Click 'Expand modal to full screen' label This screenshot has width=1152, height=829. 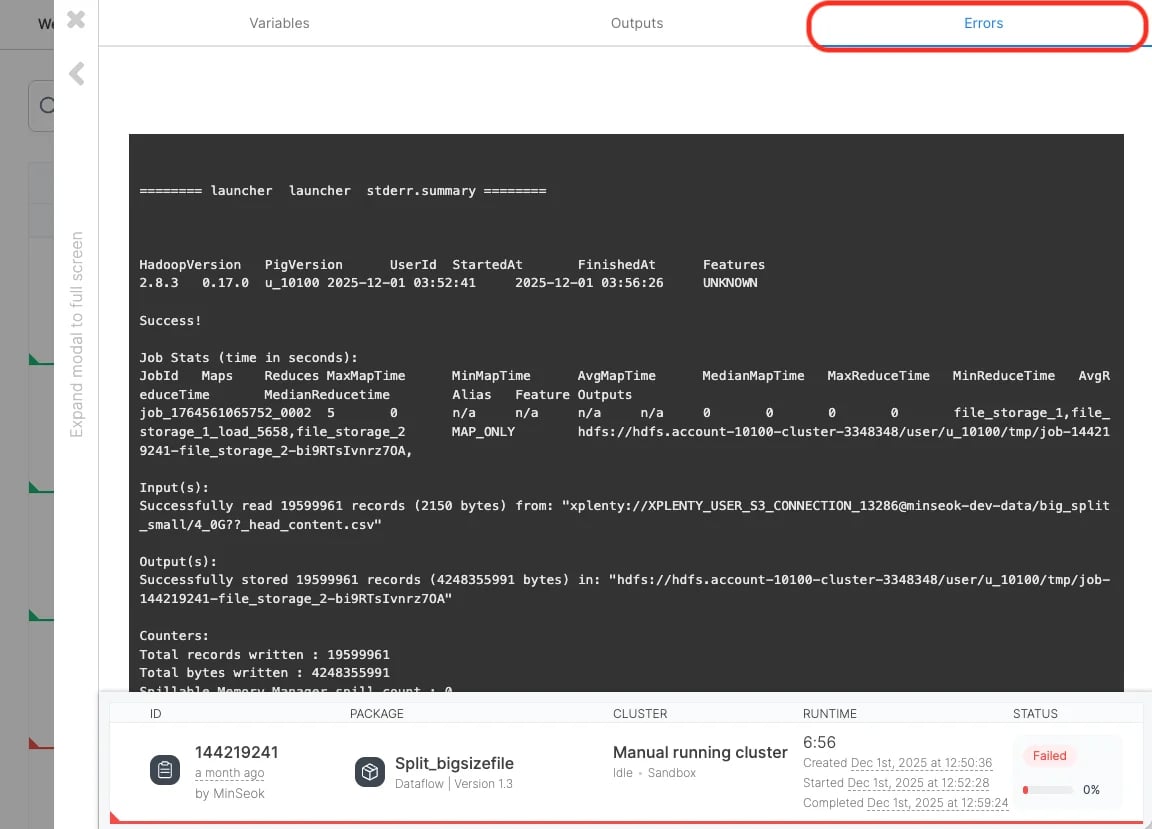coord(76,334)
